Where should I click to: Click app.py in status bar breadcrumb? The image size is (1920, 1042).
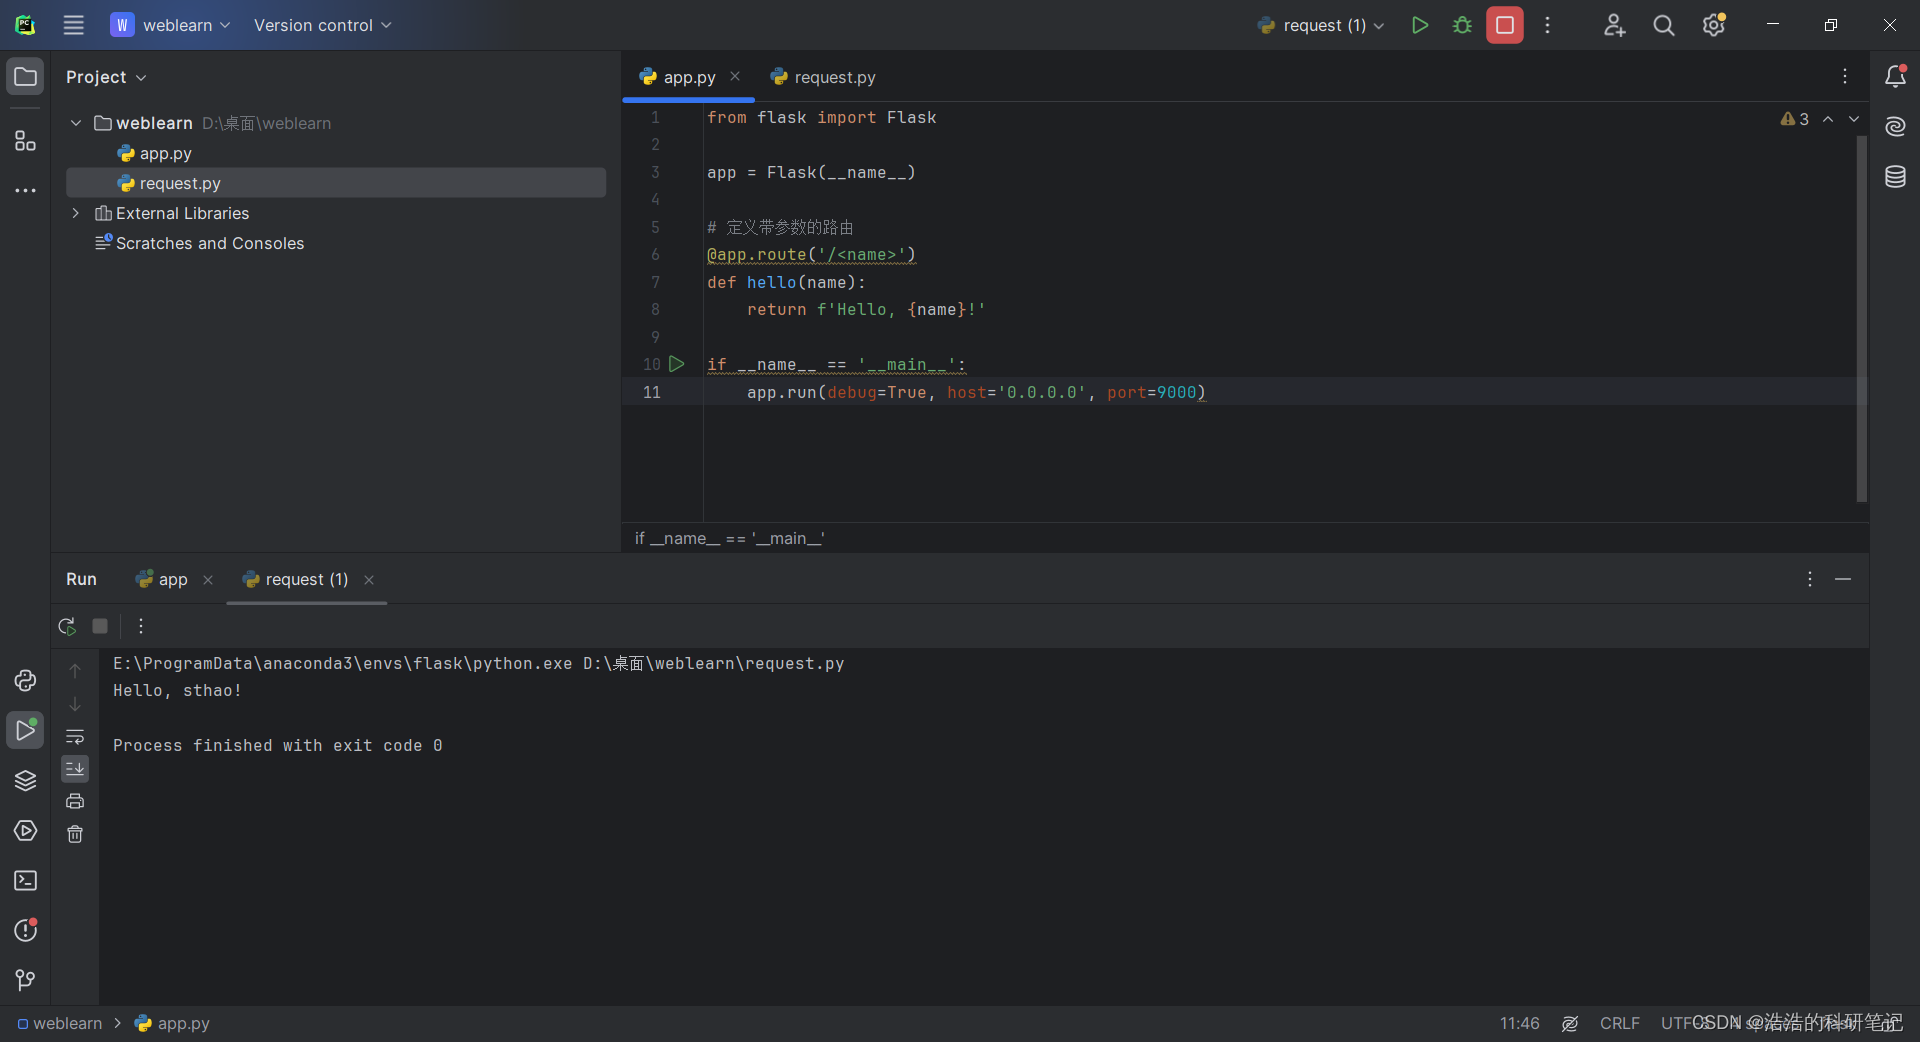(172, 1023)
